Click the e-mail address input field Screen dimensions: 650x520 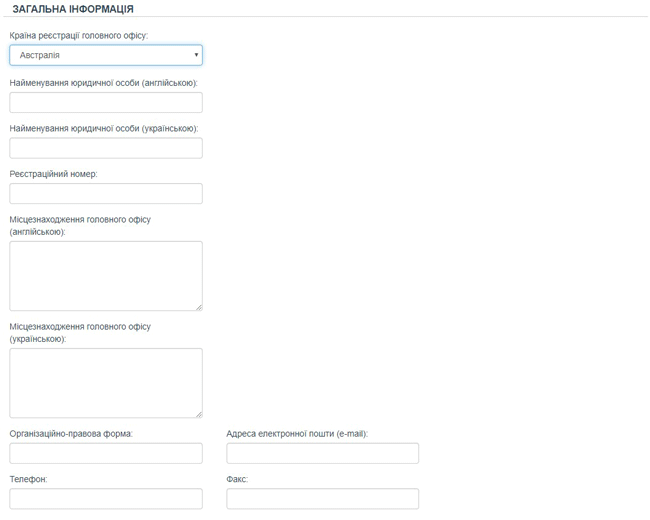pos(322,454)
